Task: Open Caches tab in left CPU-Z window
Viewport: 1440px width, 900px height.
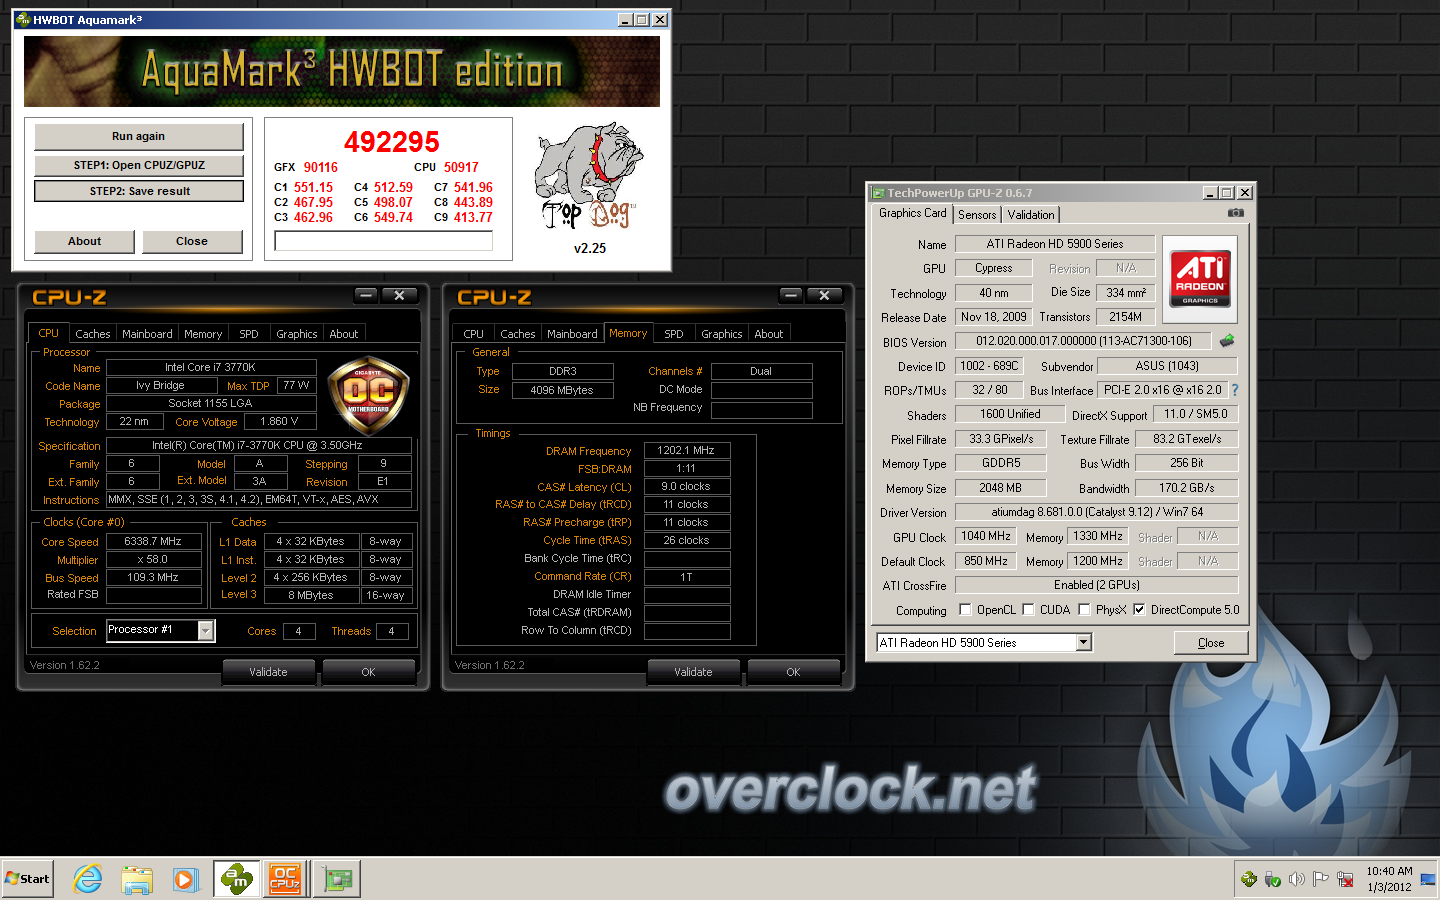Action: [x=92, y=334]
